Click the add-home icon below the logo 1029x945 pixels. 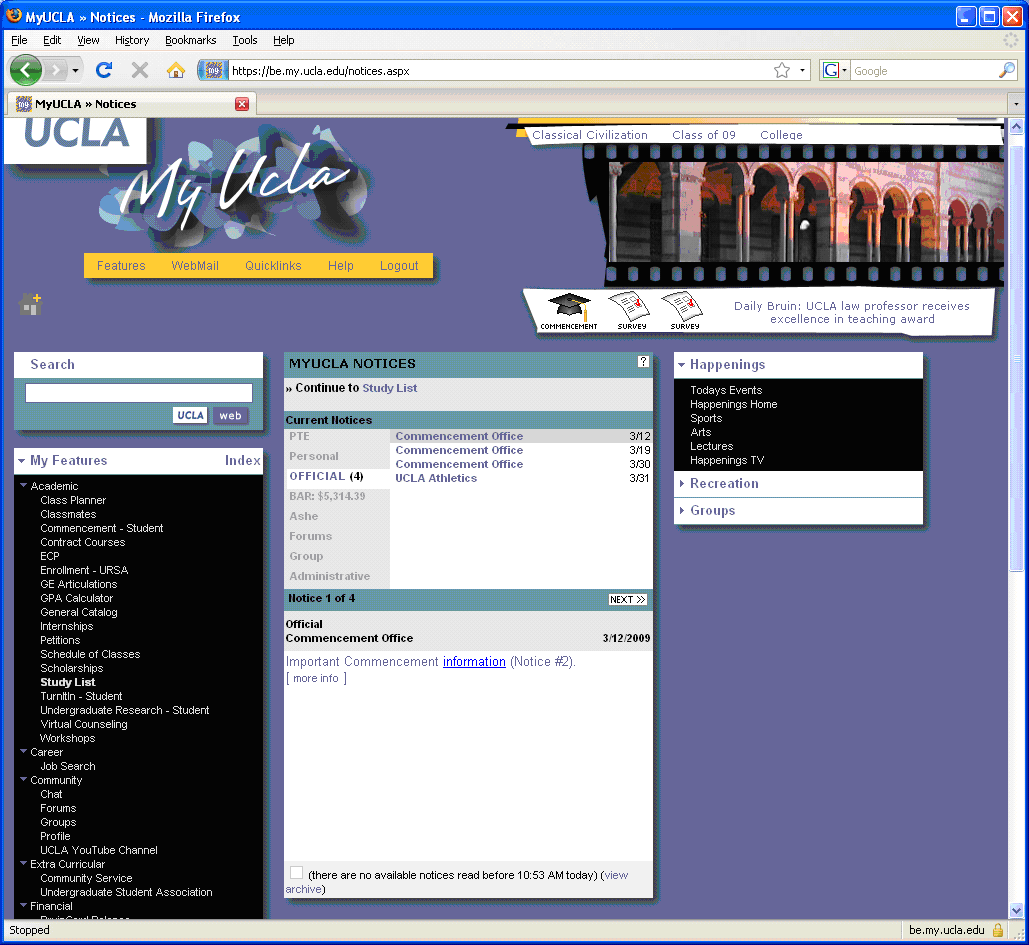(x=31, y=304)
